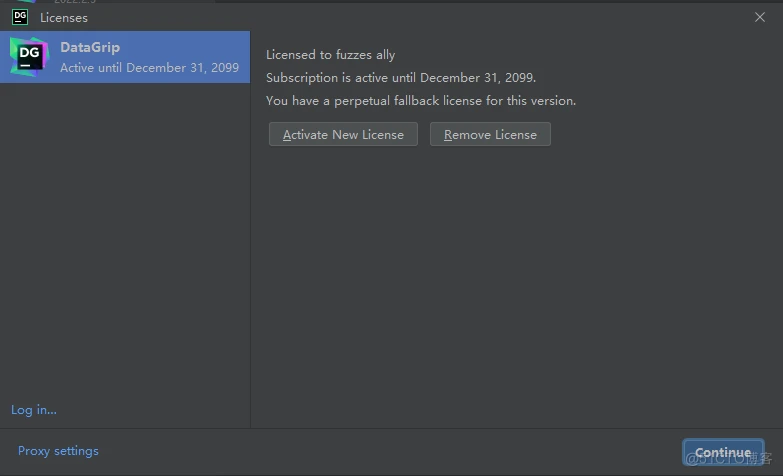Open Proxy settings
This screenshot has height=476, width=783.
pos(58,451)
